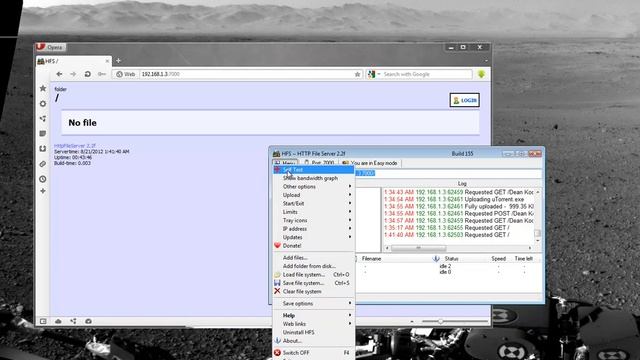Expand Limits submenu
640x360 pixels.
coord(313,212)
